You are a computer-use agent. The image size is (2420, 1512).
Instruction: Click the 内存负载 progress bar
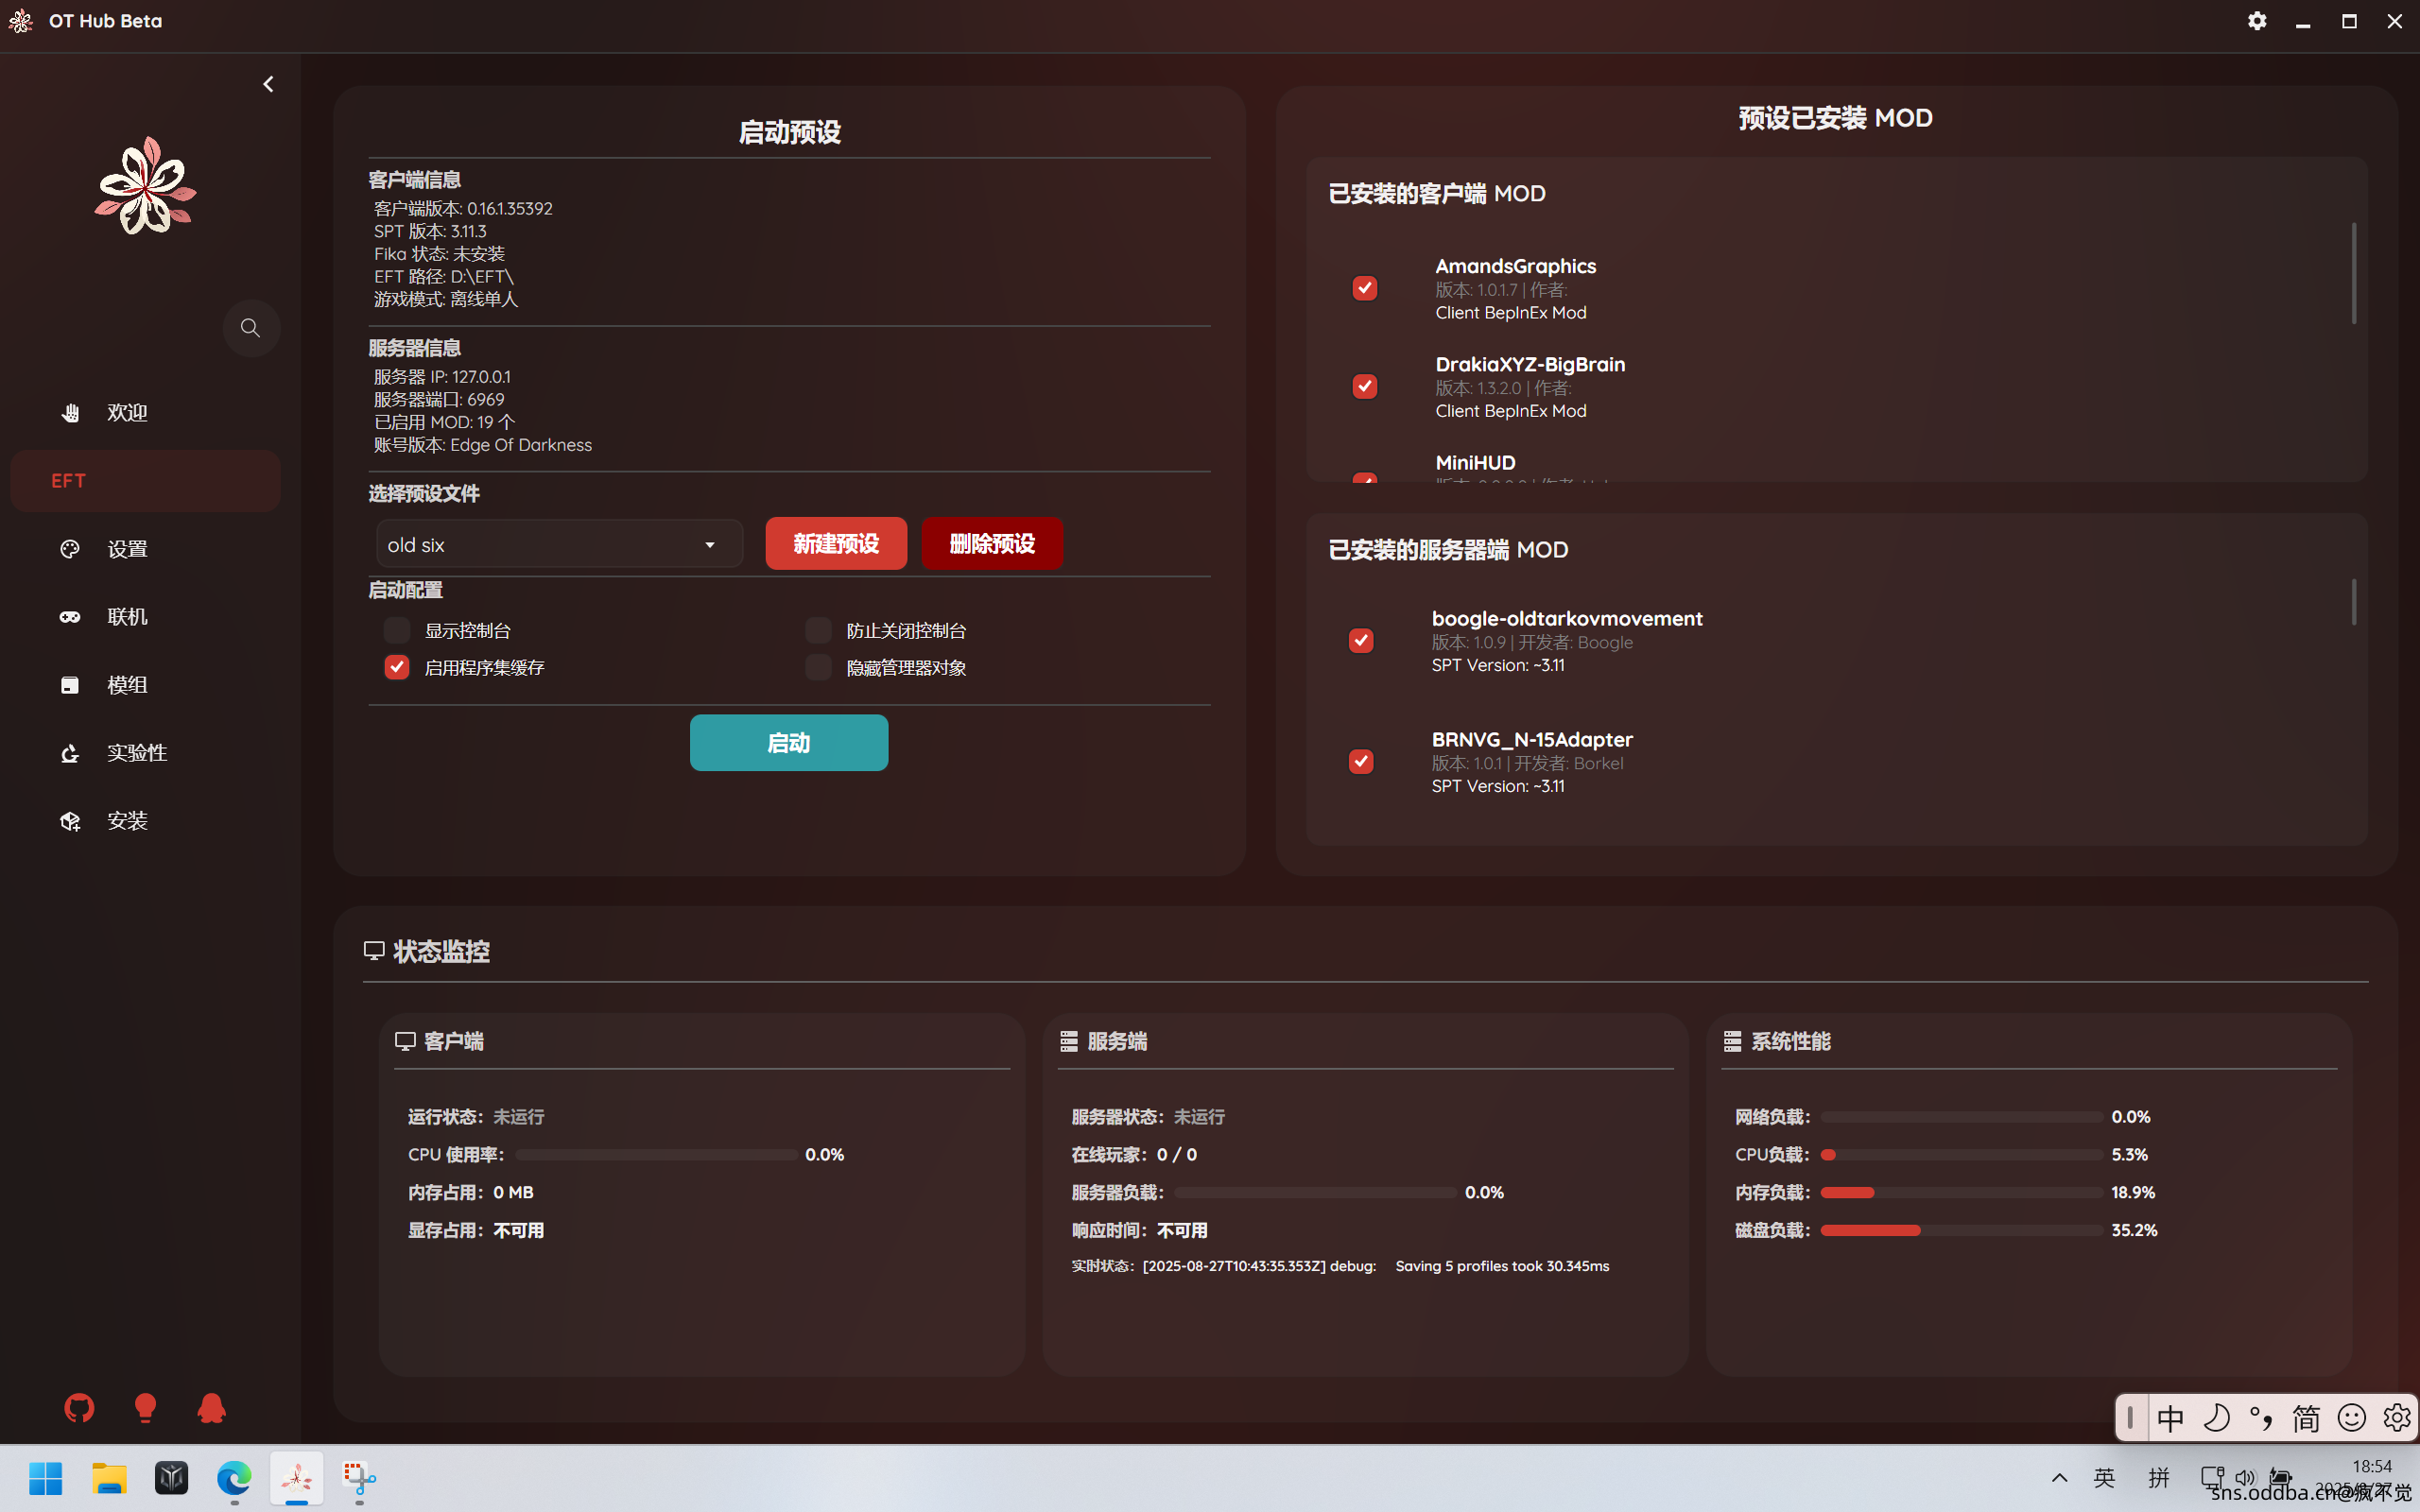click(x=1961, y=1193)
